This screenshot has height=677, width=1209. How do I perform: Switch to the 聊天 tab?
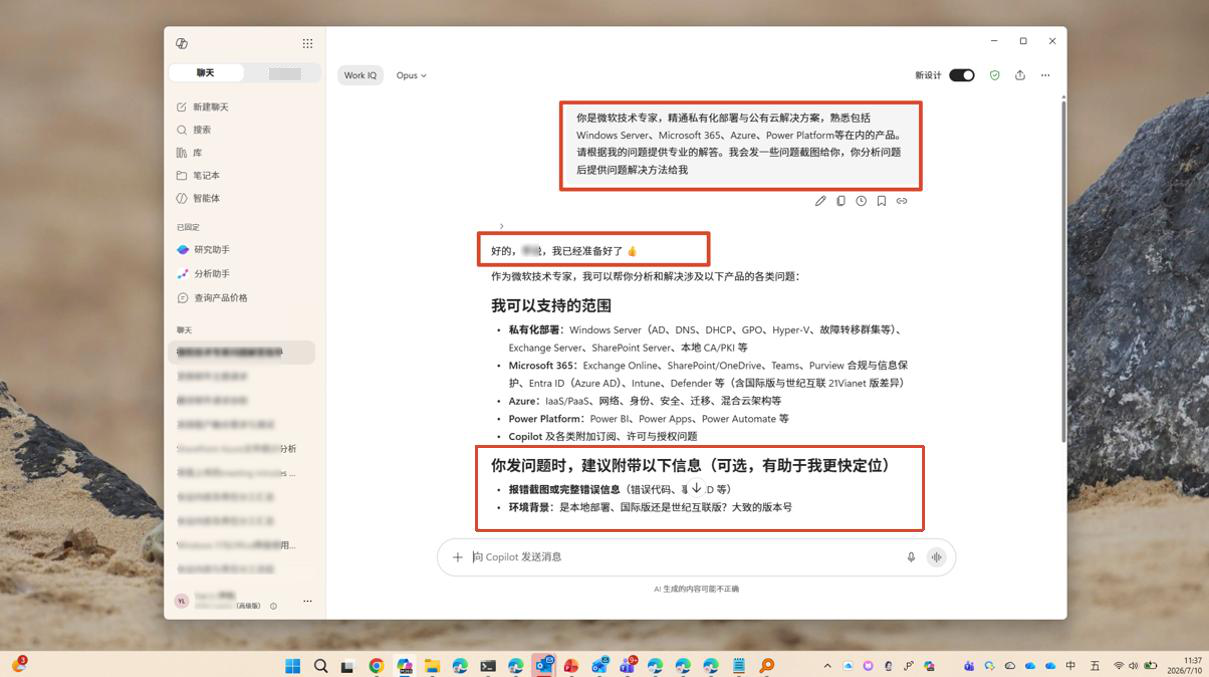pyautogui.click(x=205, y=73)
